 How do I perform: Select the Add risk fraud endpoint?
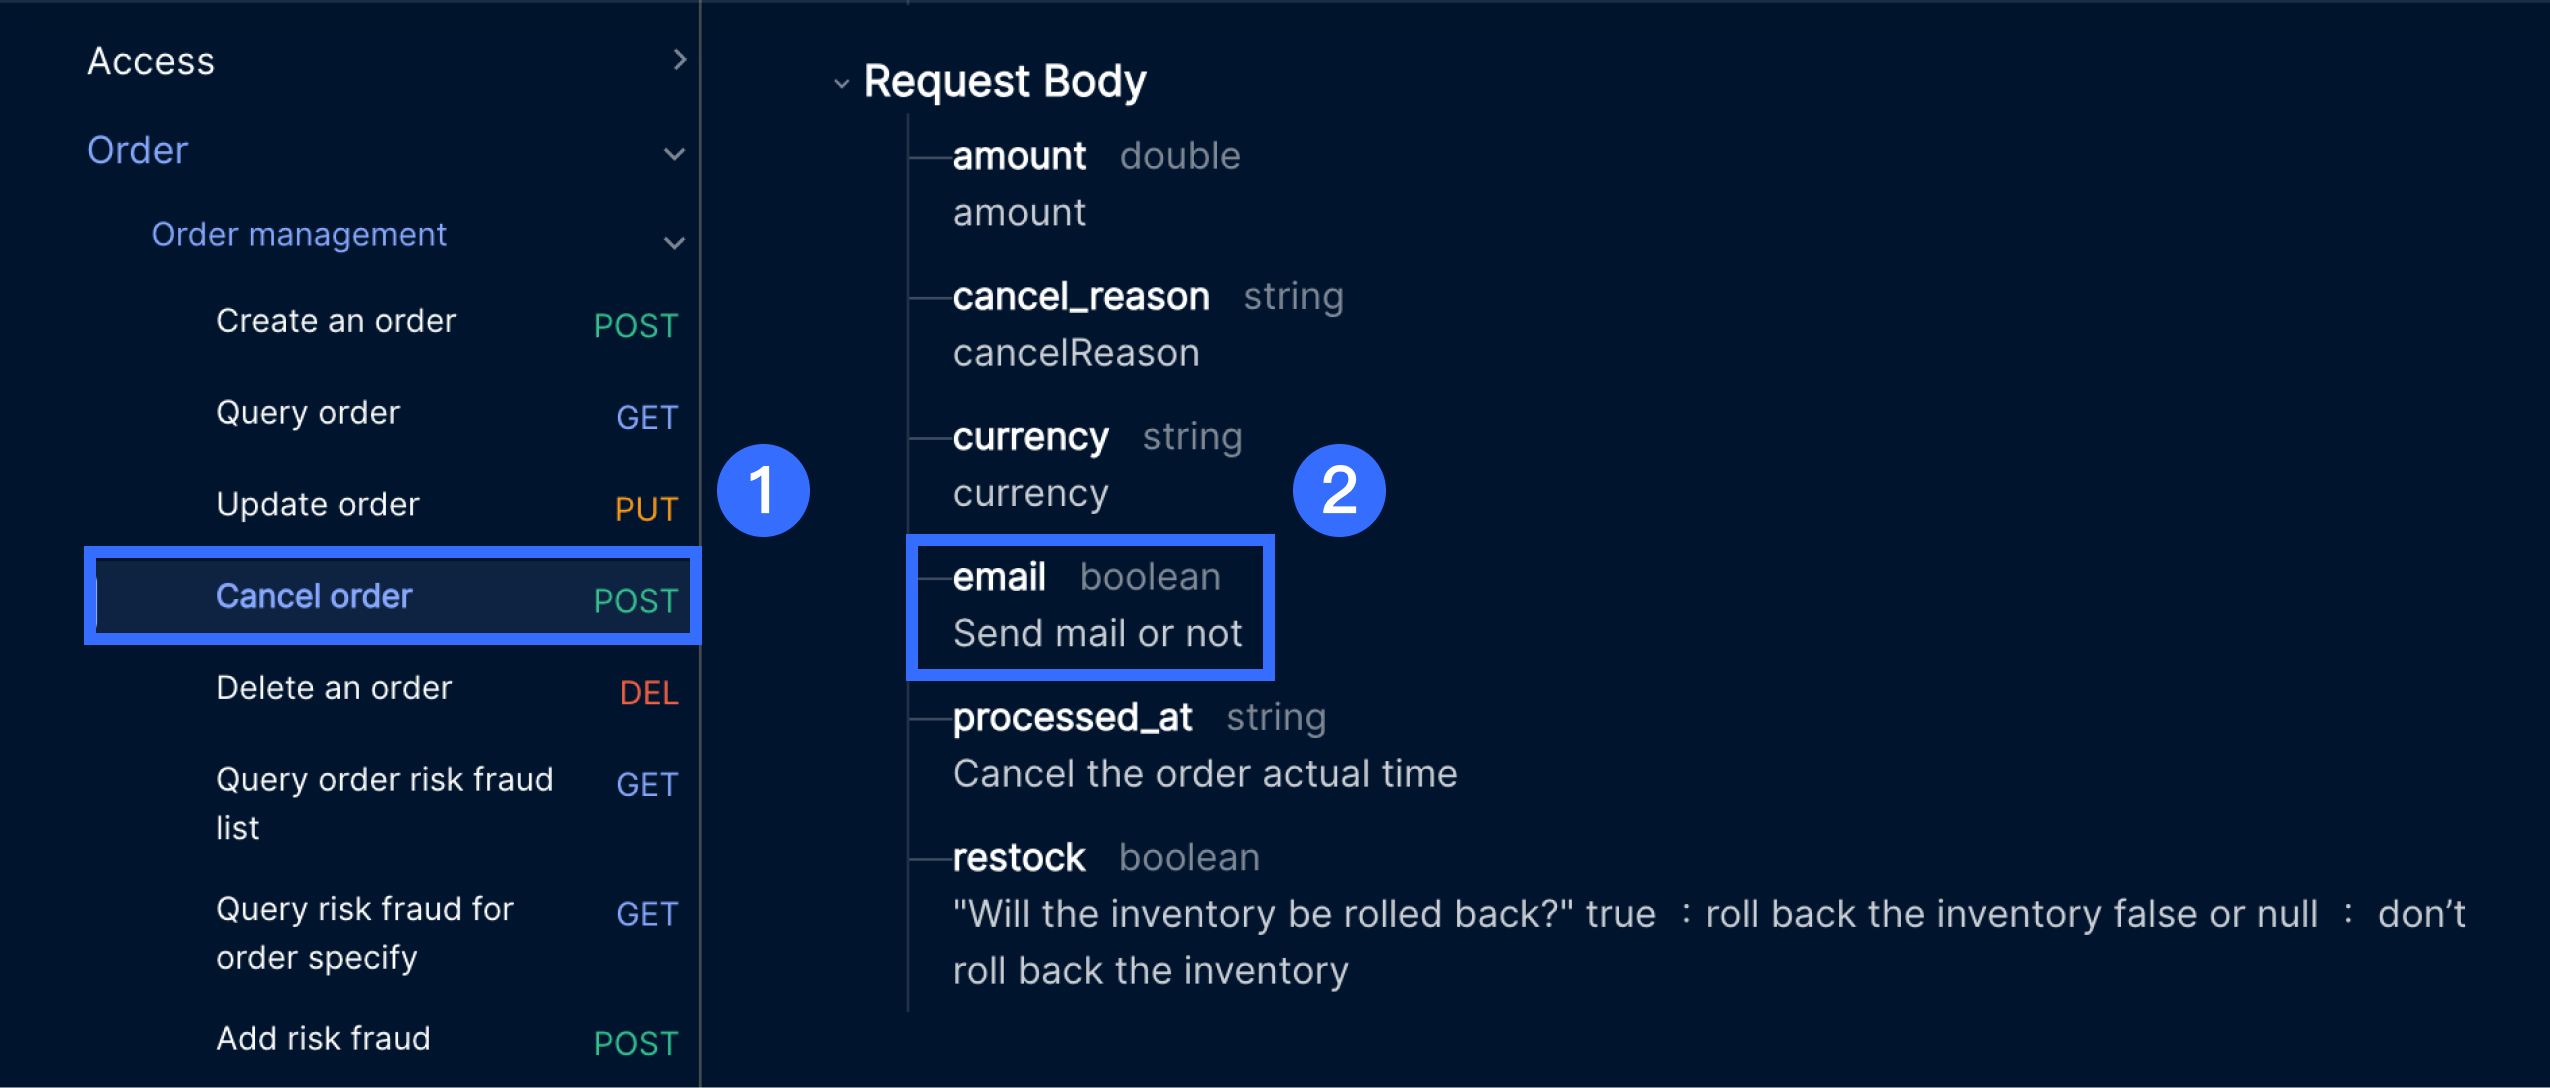click(323, 1039)
